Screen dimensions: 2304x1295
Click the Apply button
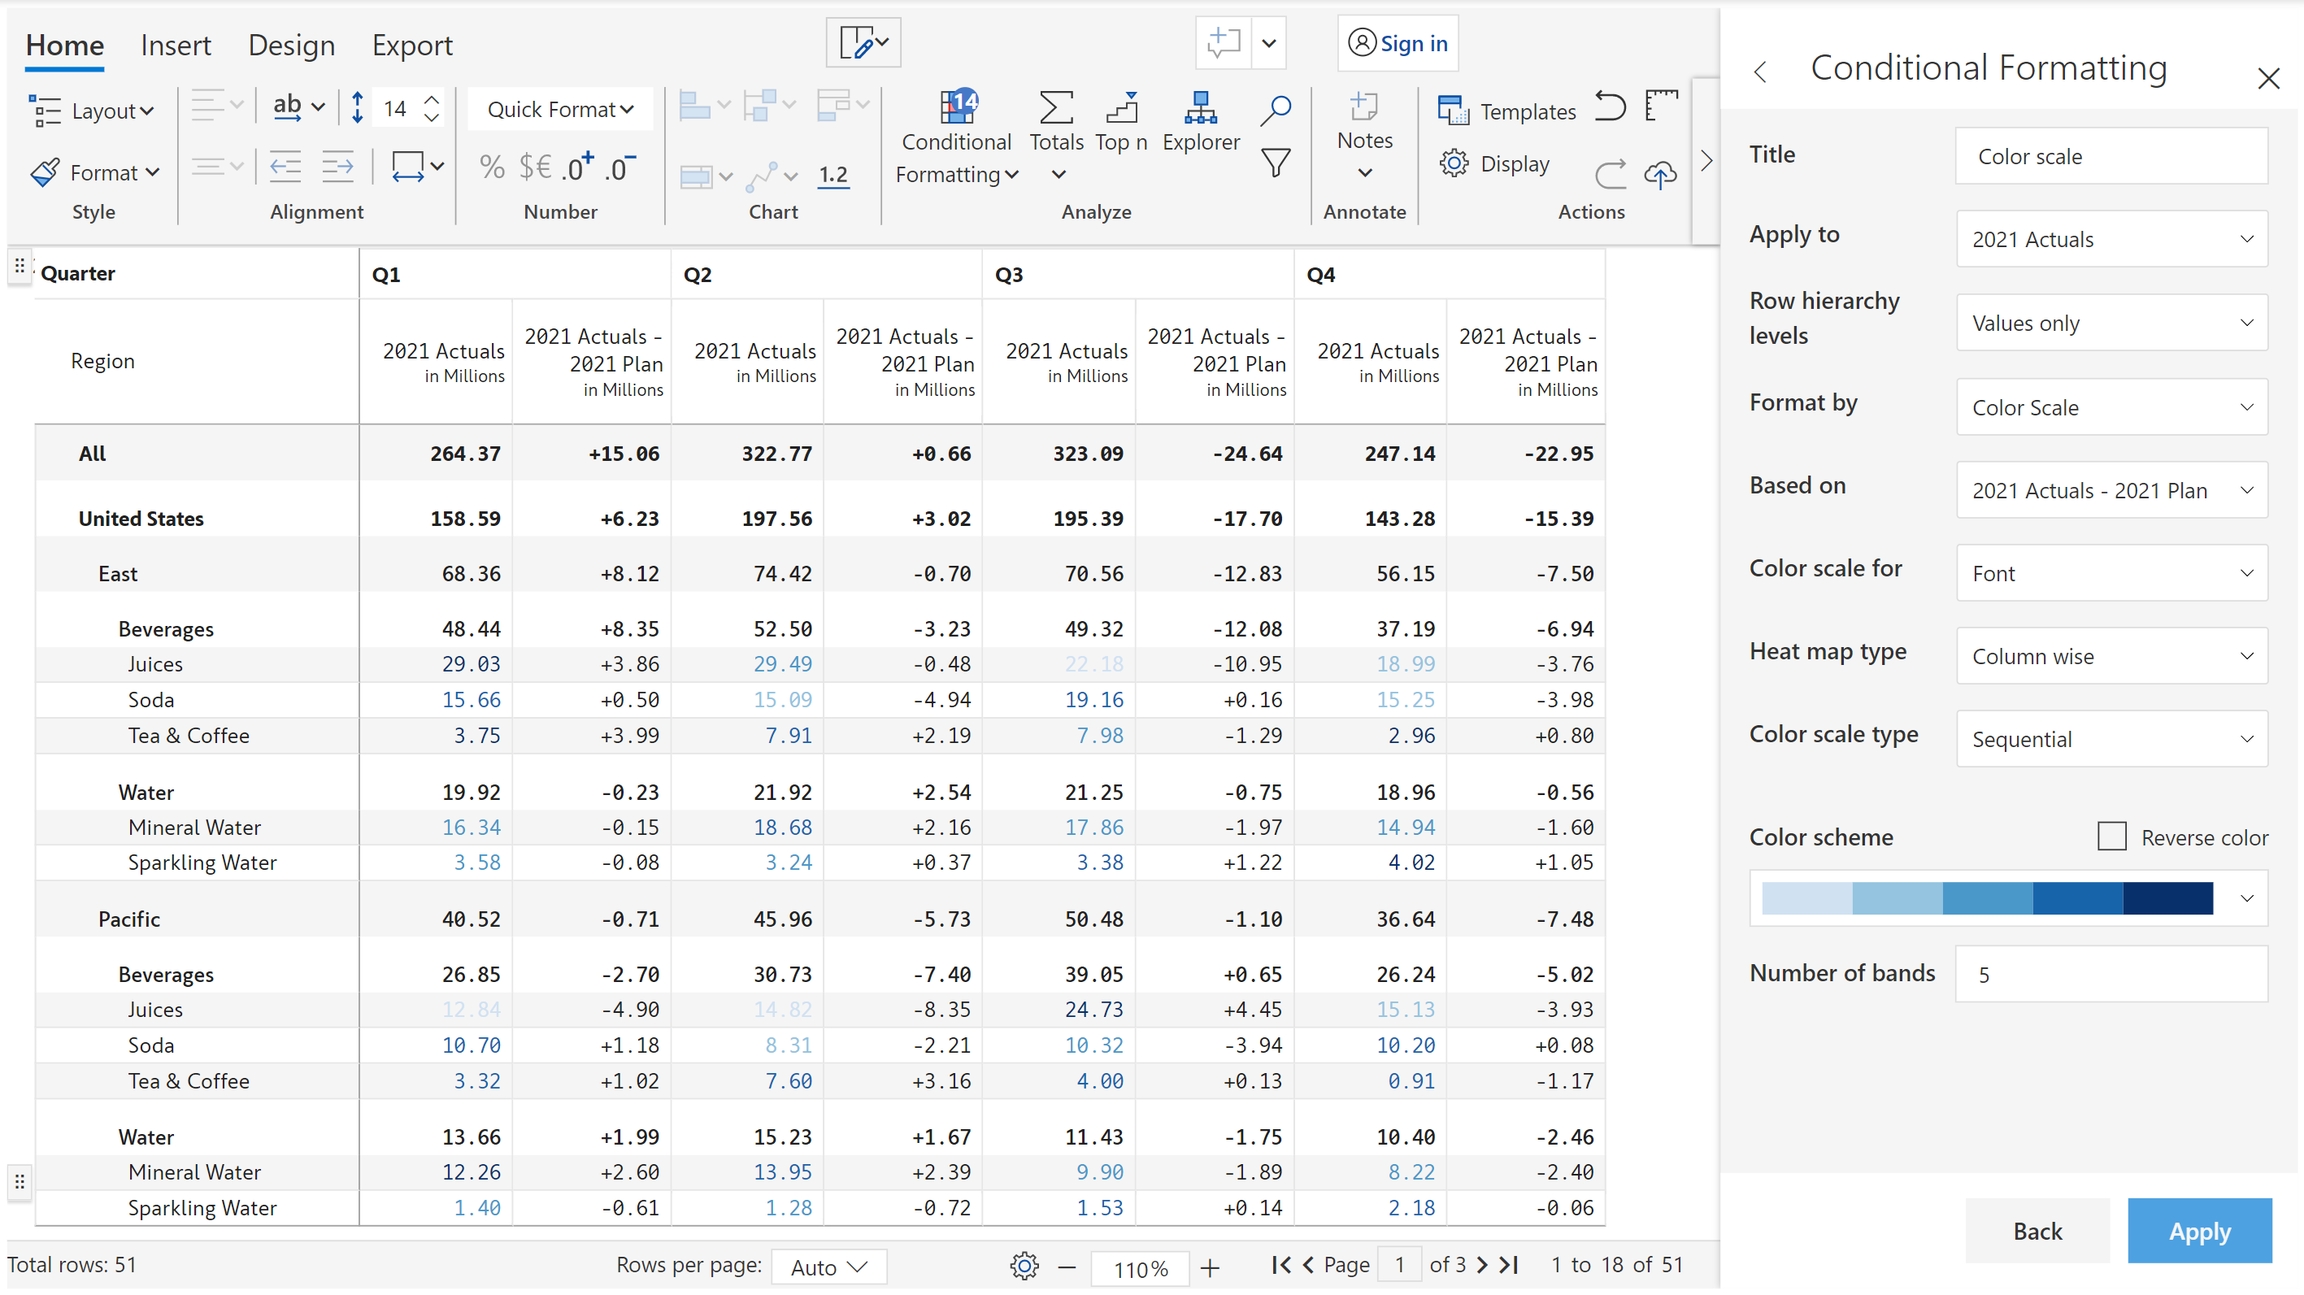pyautogui.click(x=2199, y=1231)
